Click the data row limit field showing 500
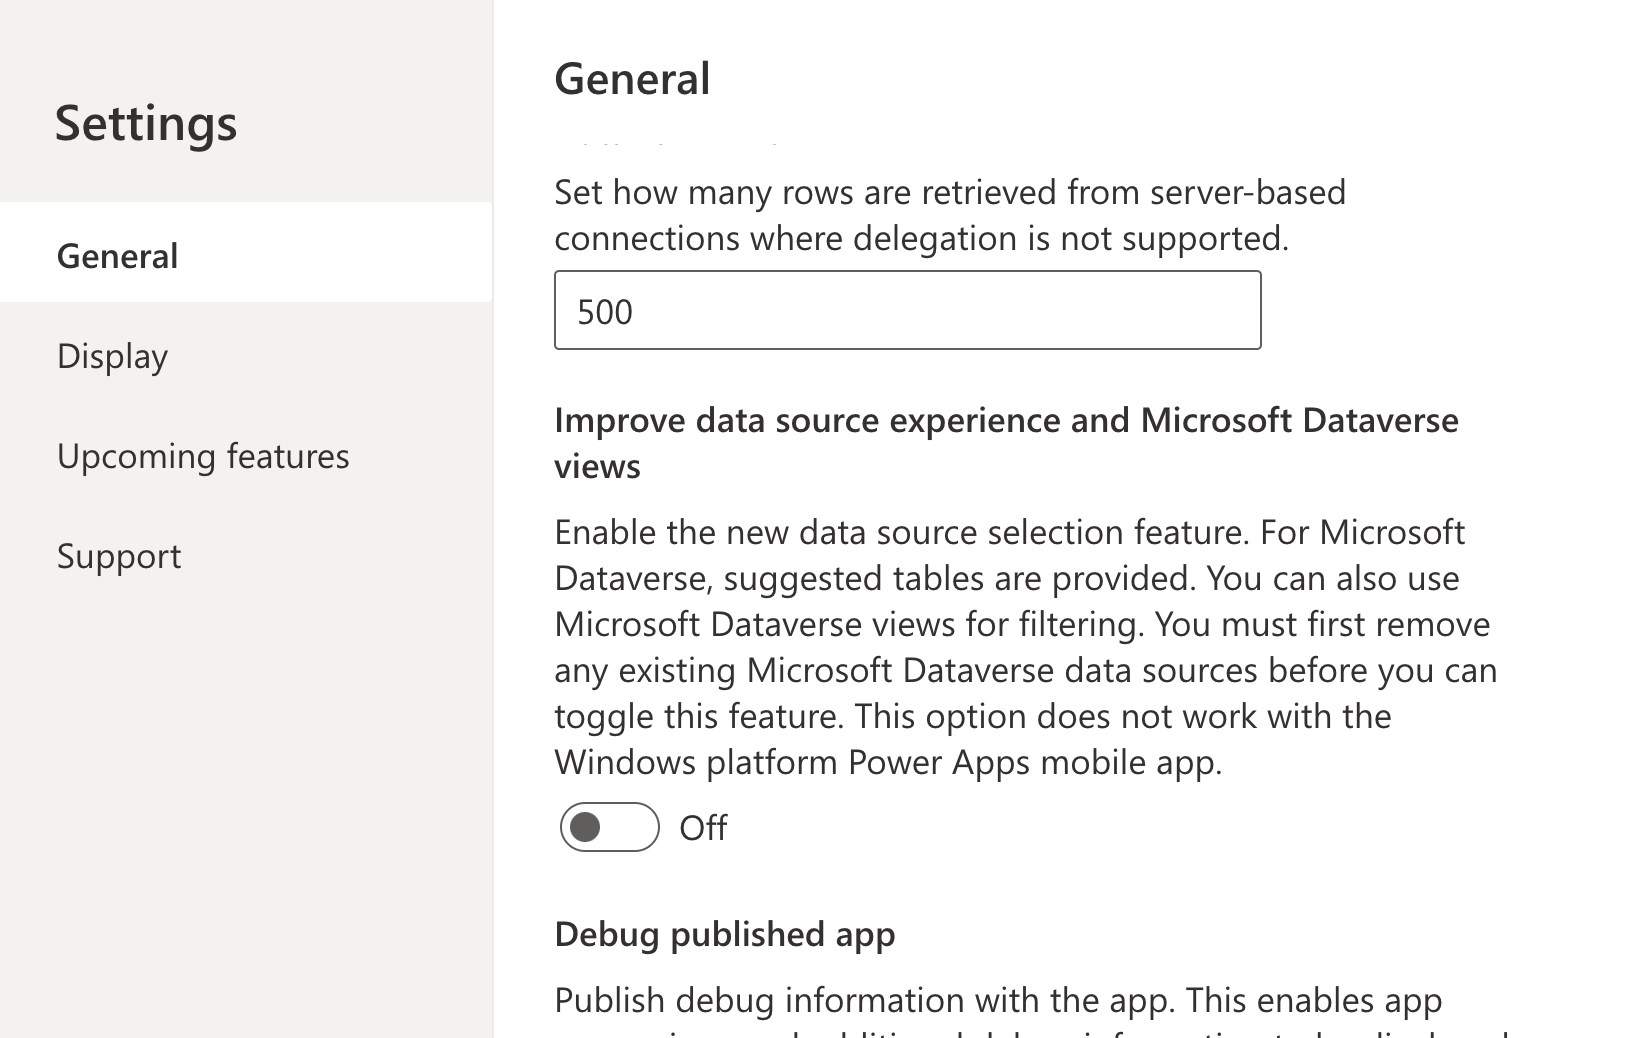The height and width of the screenshot is (1038, 1638). click(x=907, y=310)
